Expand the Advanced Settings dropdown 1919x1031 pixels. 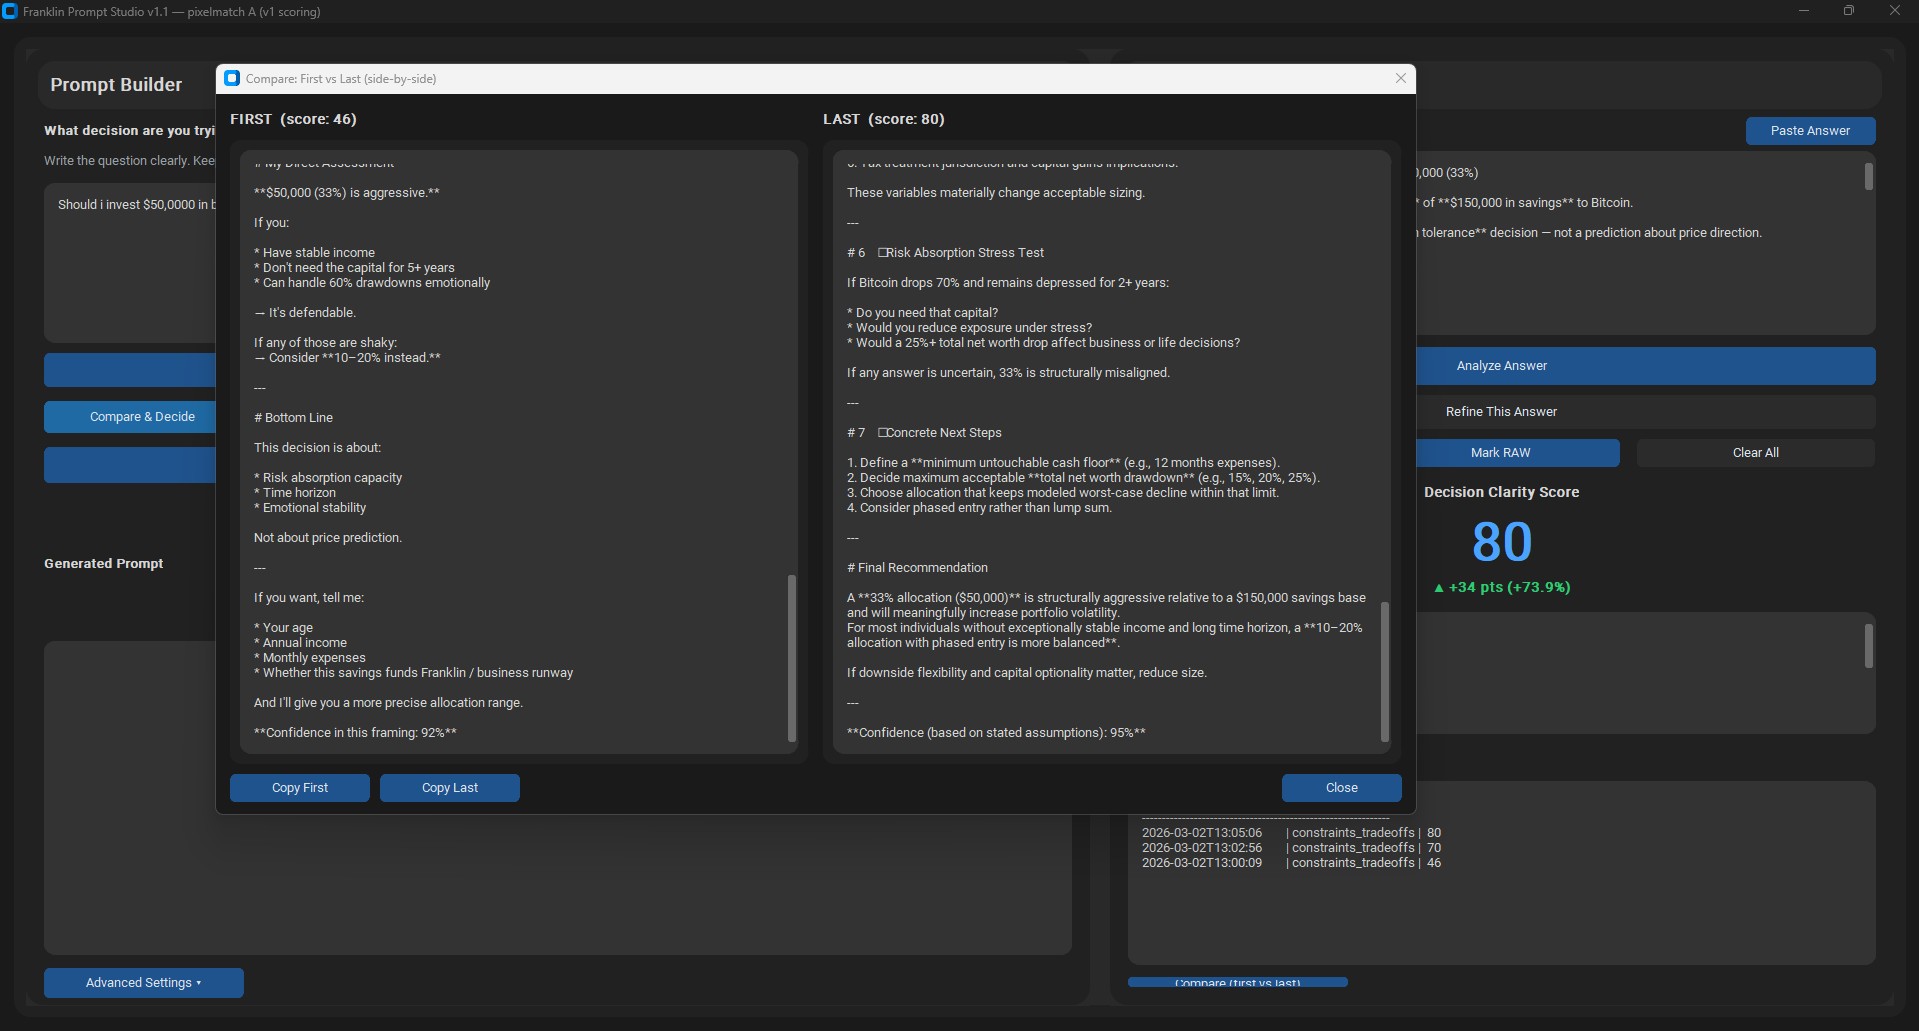click(x=143, y=983)
